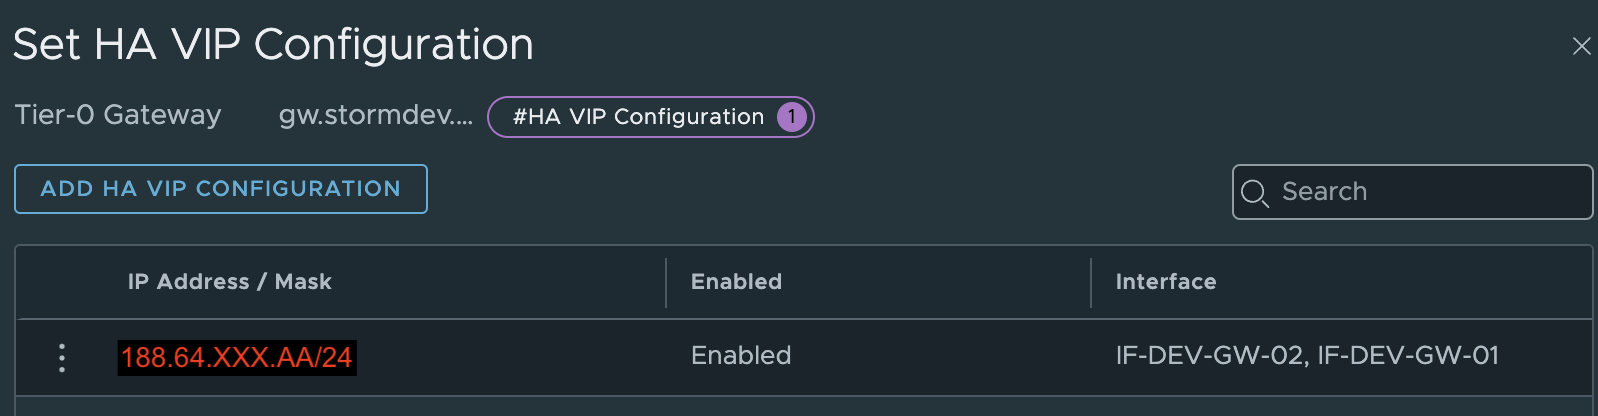Screen dimensions: 1598x416
Task: Close the Set HA VIP Configuration dialog
Action: point(1581,46)
